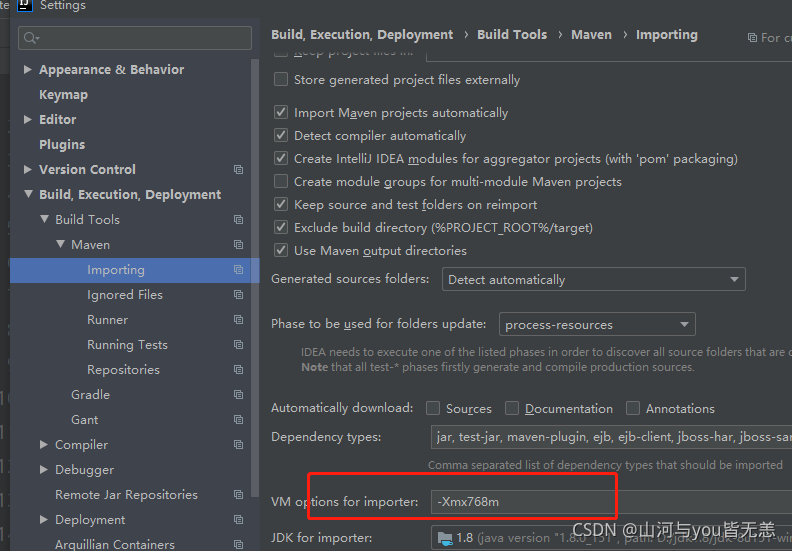Open Repositories settings page

(123, 370)
